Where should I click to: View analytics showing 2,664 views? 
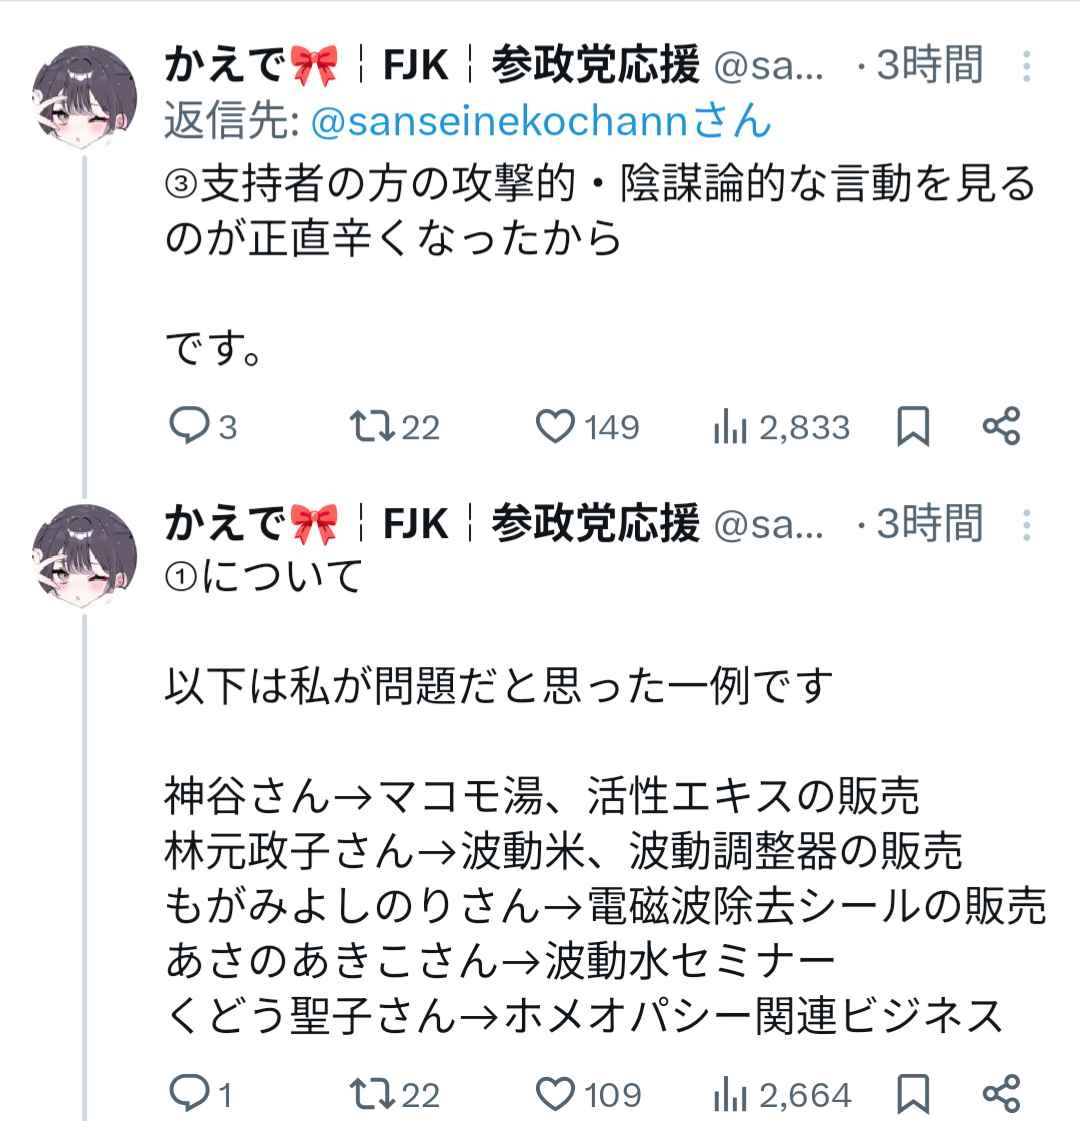click(x=730, y=1094)
